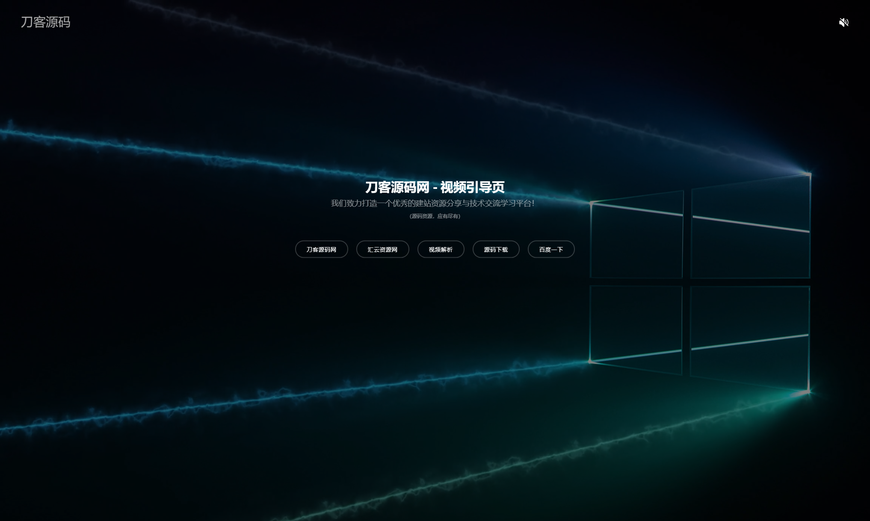Viewport: 870px width, 521px height.
Task: Click the small parenthesized tagline under the subtitle
Action: (x=434, y=216)
